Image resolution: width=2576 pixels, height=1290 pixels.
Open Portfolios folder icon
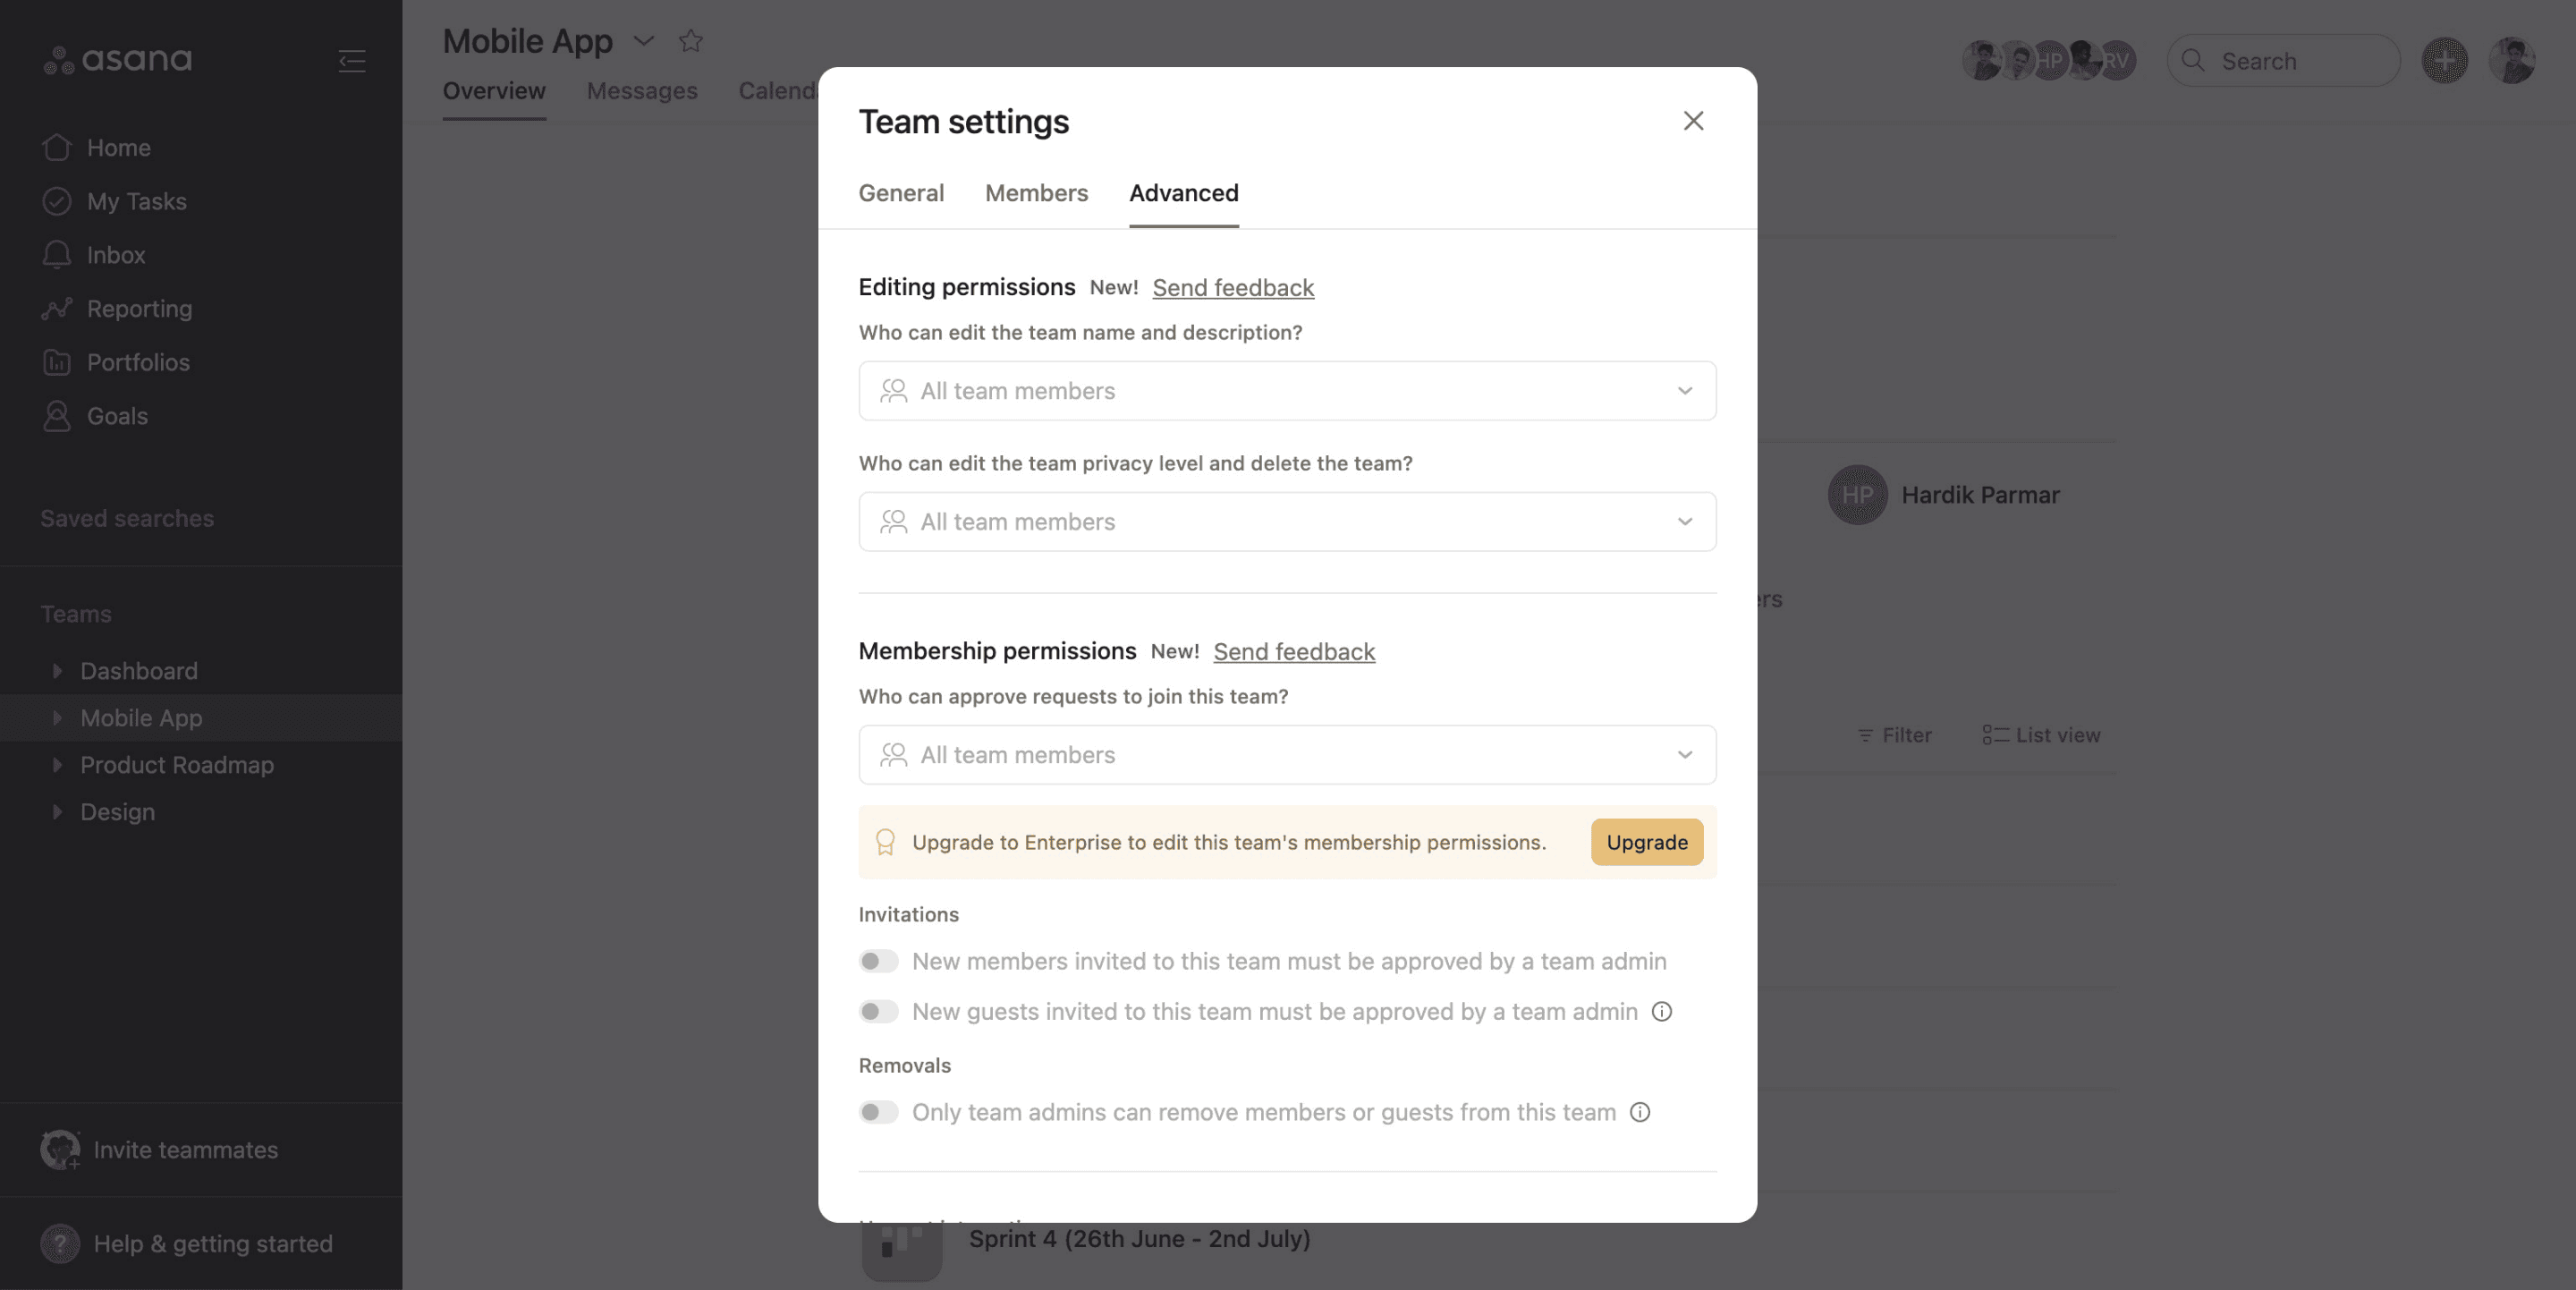point(57,362)
